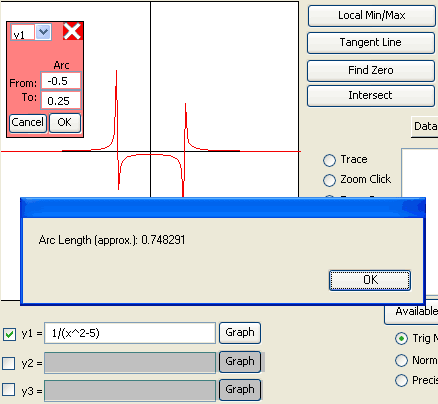This screenshot has width=438, height=404.
Task: Open the Local Min/Max tool
Action: [372, 15]
